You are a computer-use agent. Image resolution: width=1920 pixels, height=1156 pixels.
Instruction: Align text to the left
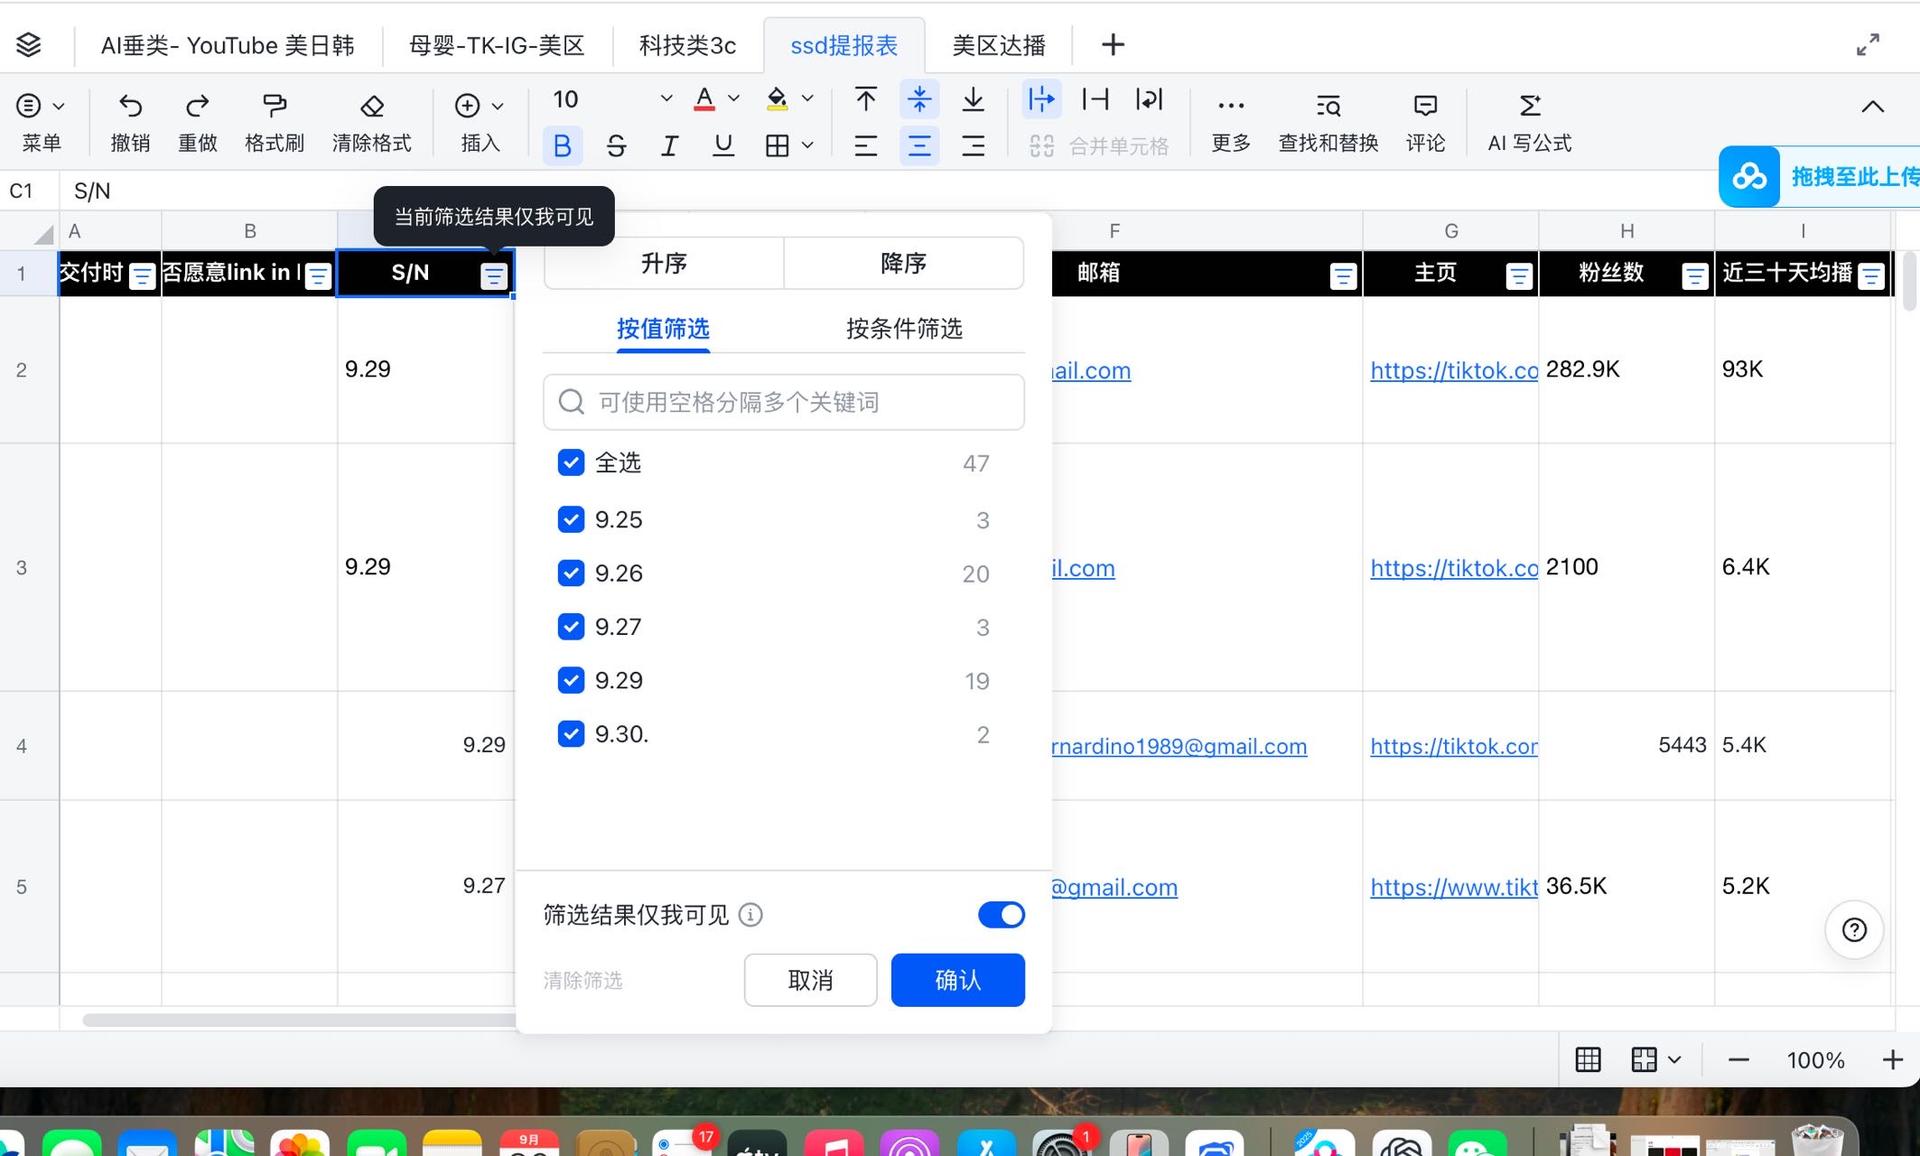click(866, 146)
